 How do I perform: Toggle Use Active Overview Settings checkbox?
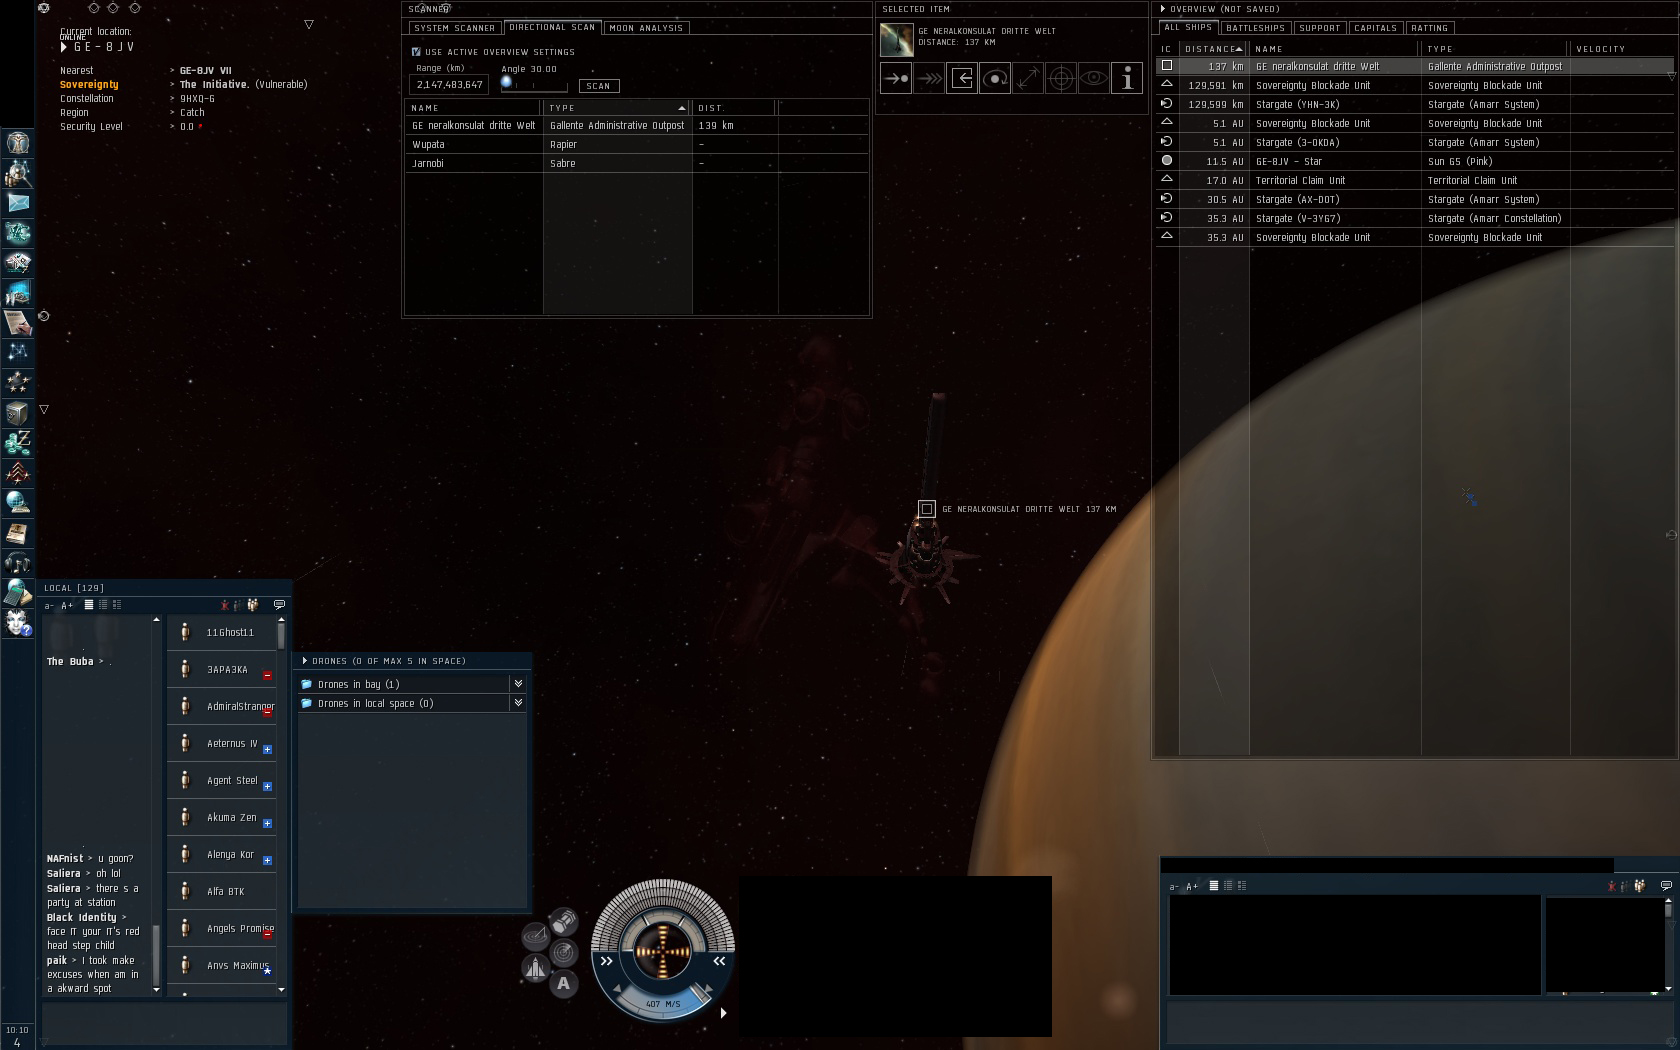(x=416, y=52)
